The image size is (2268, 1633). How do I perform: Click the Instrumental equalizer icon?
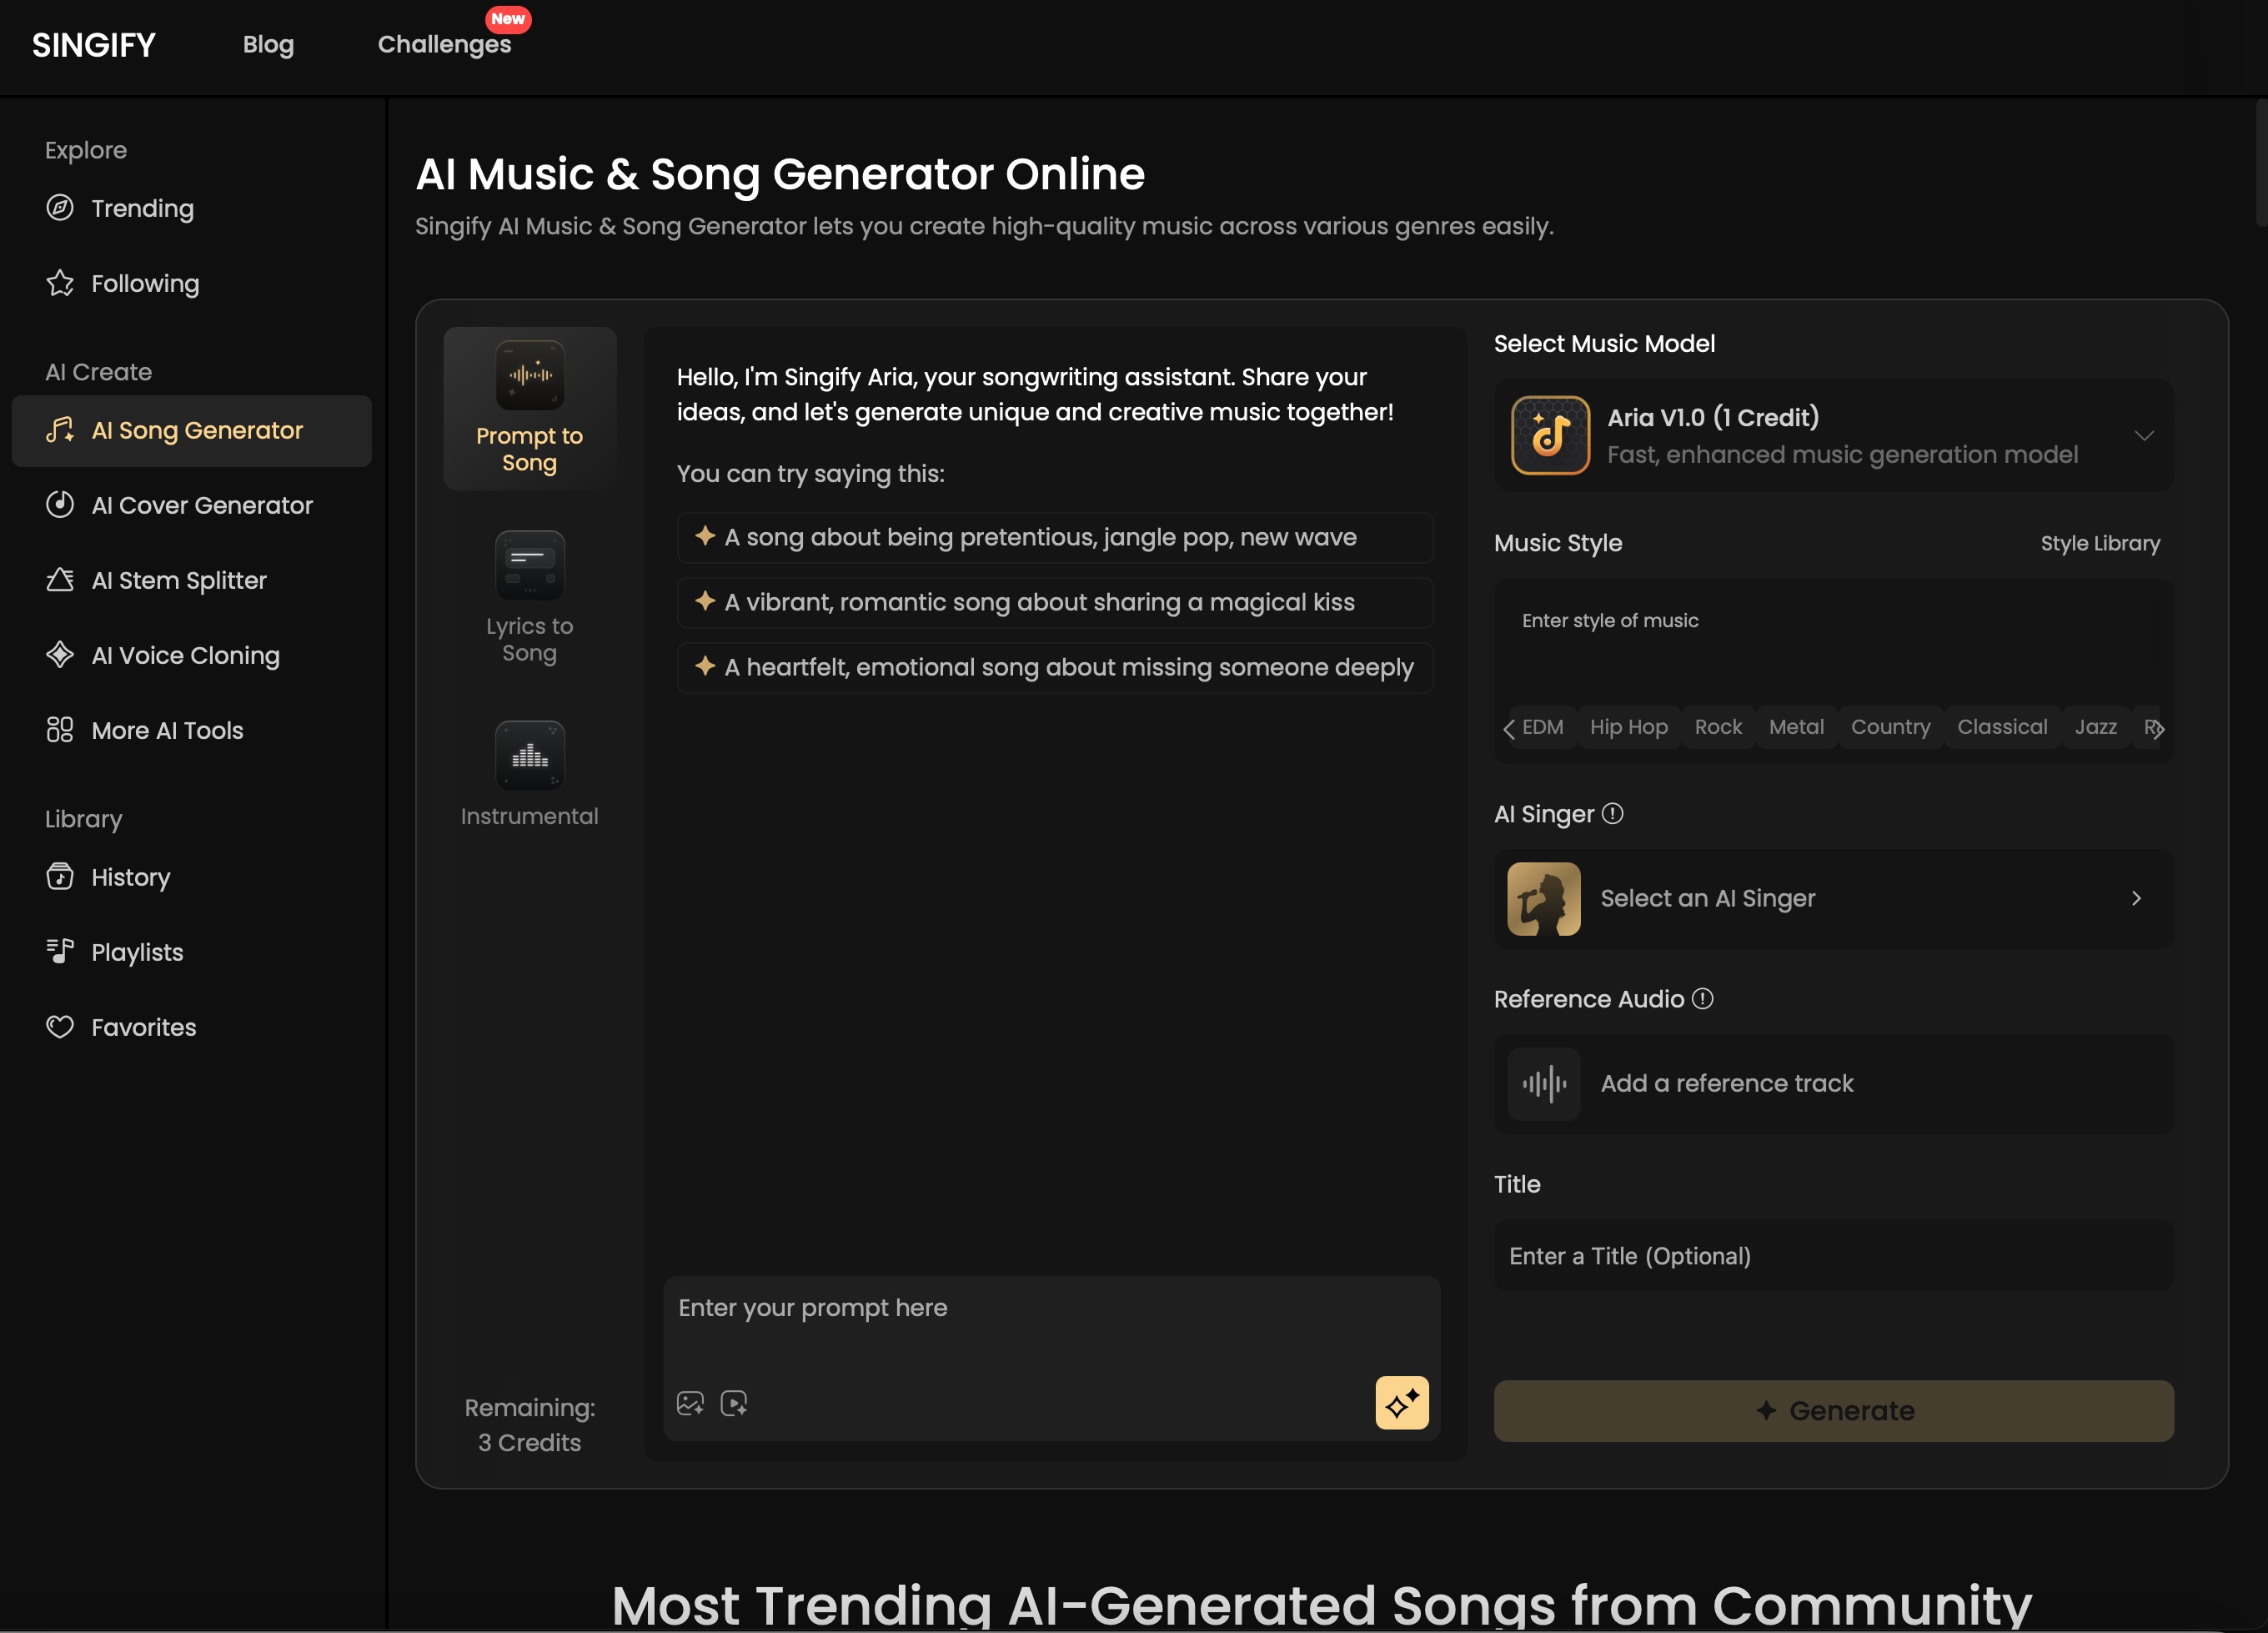(x=530, y=755)
